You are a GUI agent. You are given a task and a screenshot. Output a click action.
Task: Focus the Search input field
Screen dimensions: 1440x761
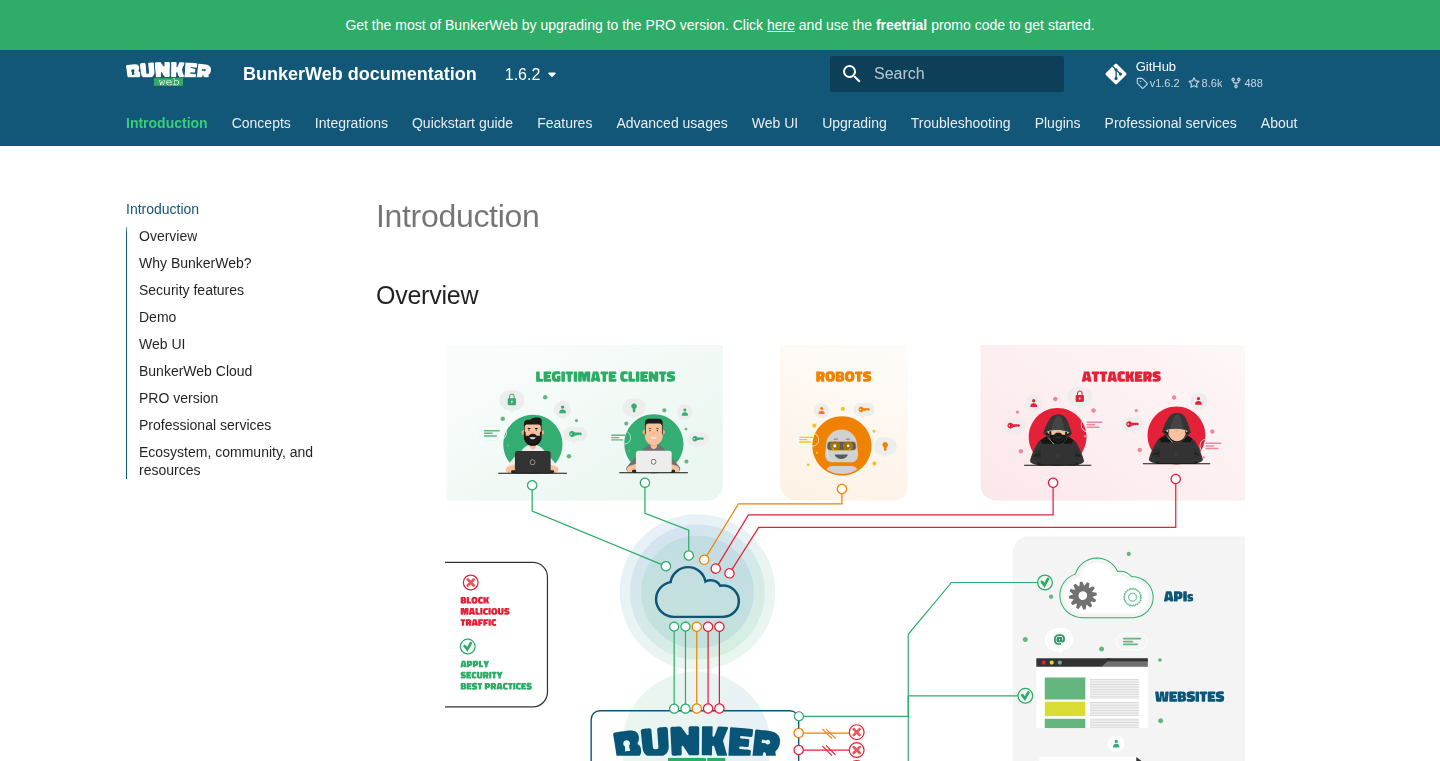pyautogui.click(x=947, y=74)
